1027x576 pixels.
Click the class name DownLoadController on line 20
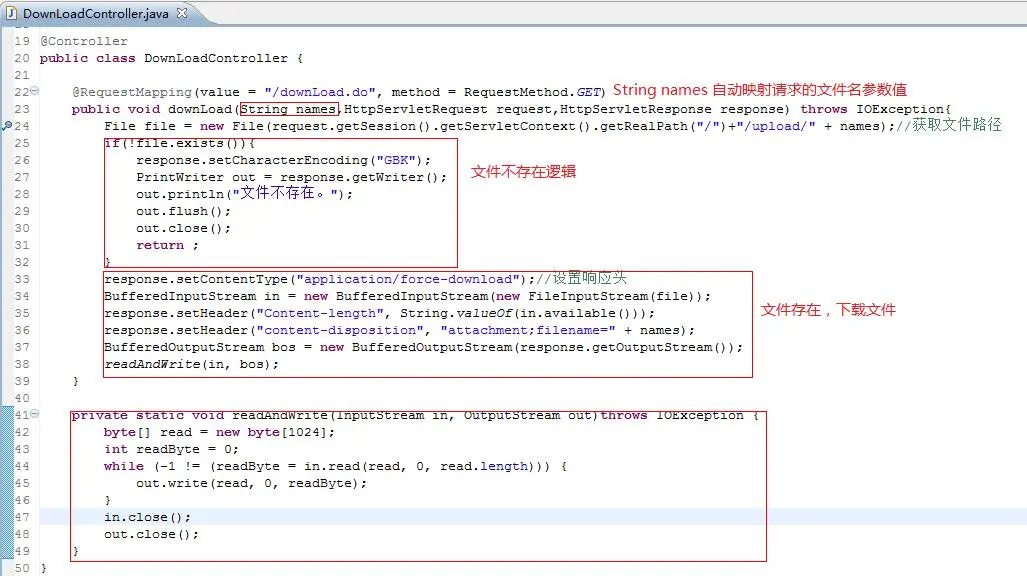[215, 58]
